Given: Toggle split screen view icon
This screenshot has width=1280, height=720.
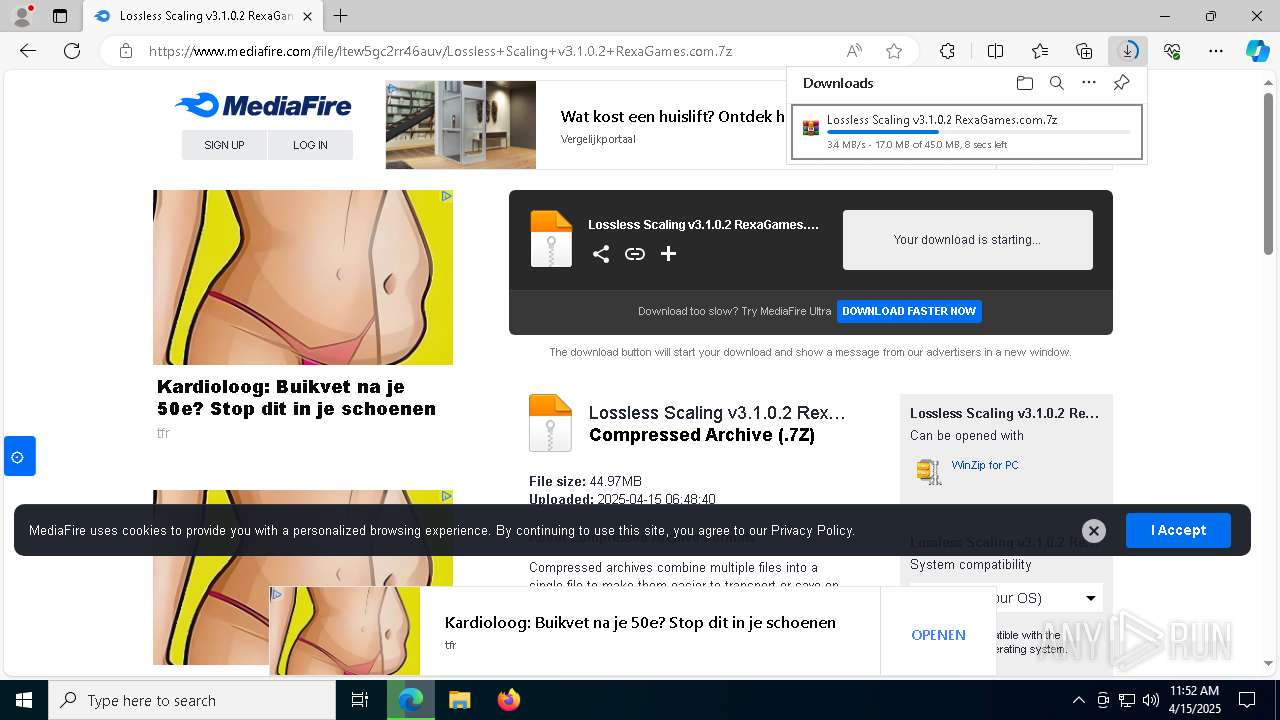Looking at the screenshot, I should (995, 51).
